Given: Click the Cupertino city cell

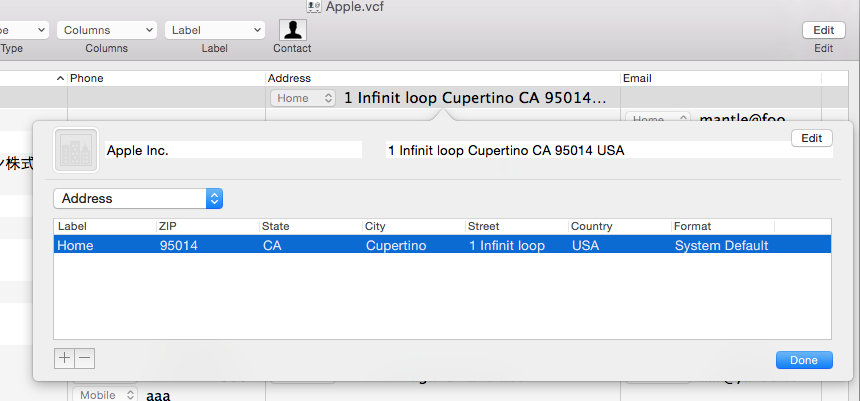Looking at the screenshot, I should pyautogui.click(x=396, y=245).
